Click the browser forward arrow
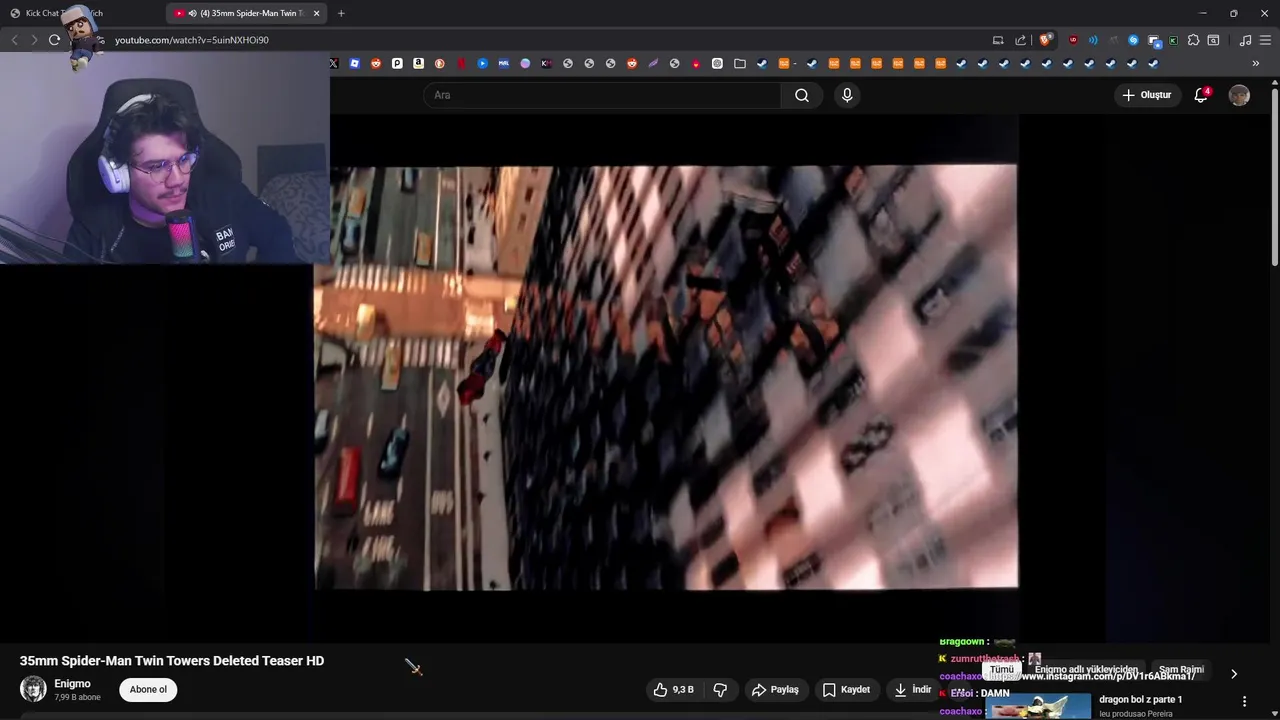 coord(34,40)
